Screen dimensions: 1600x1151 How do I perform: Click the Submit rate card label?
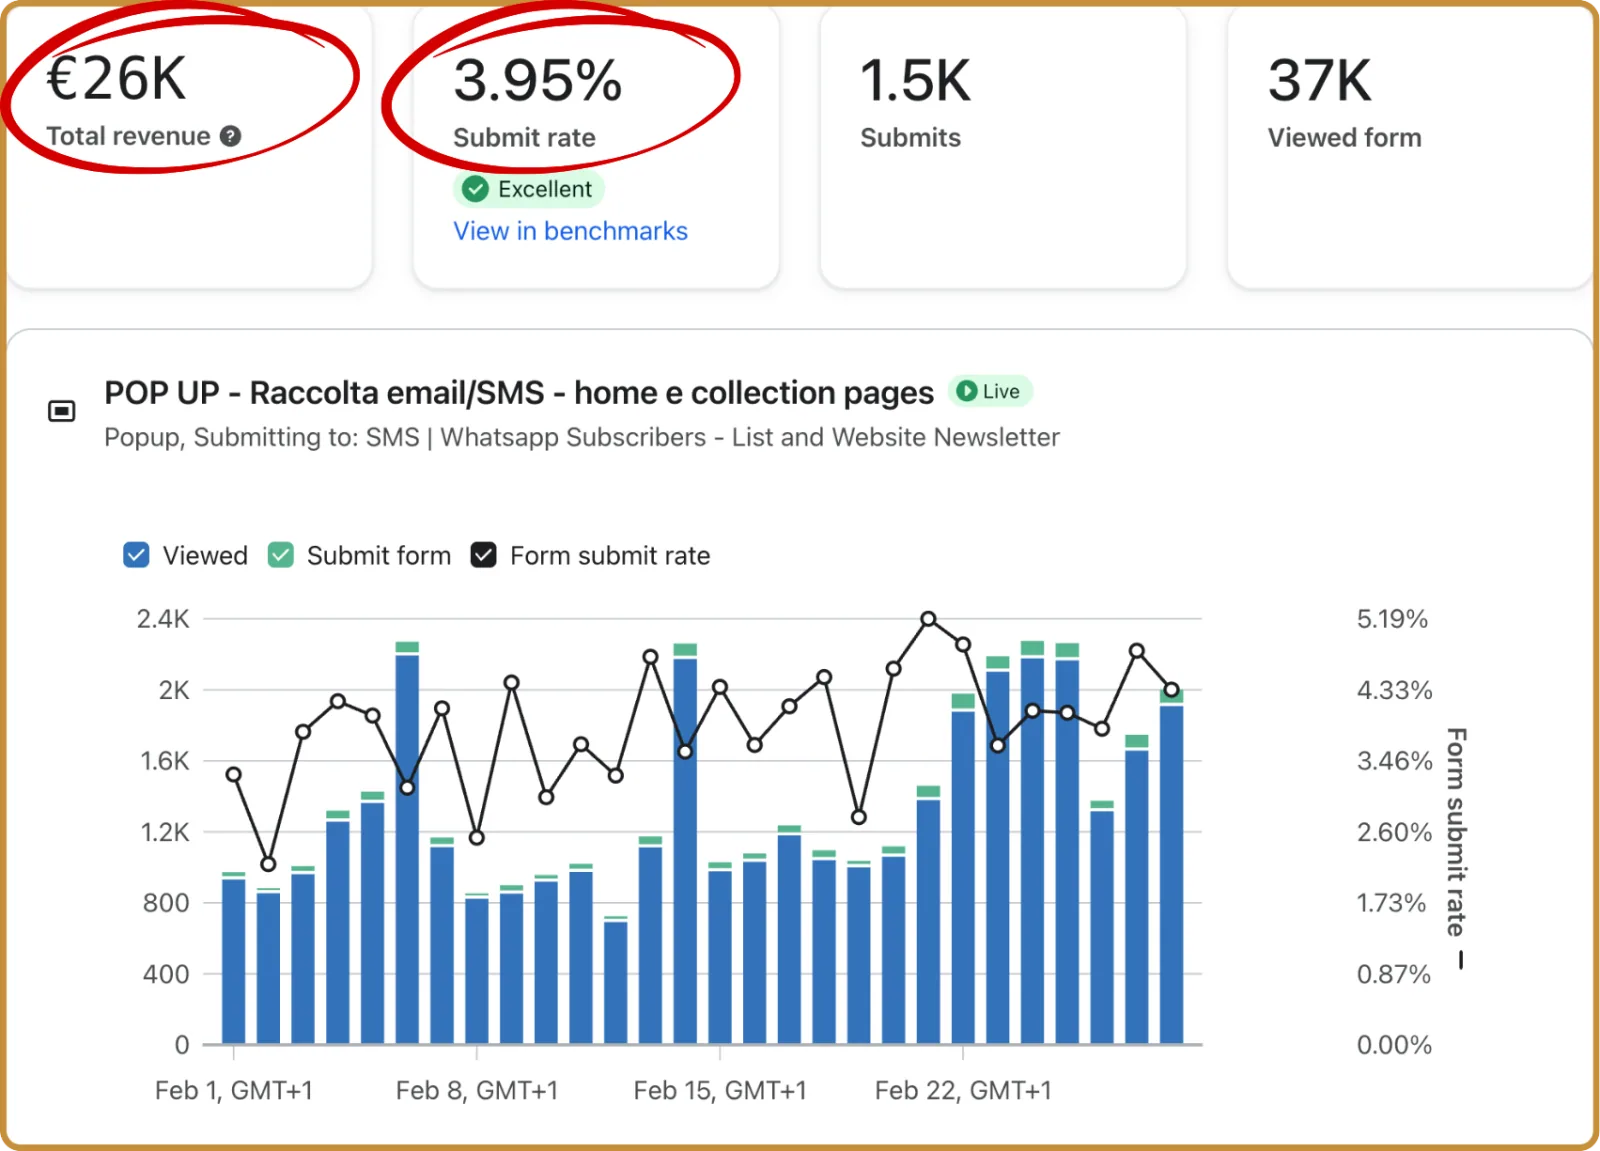[524, 138]
